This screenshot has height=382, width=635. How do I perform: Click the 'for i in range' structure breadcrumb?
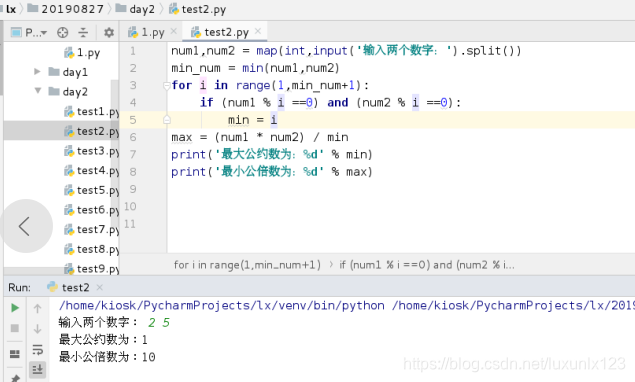(x=247, y=265)
